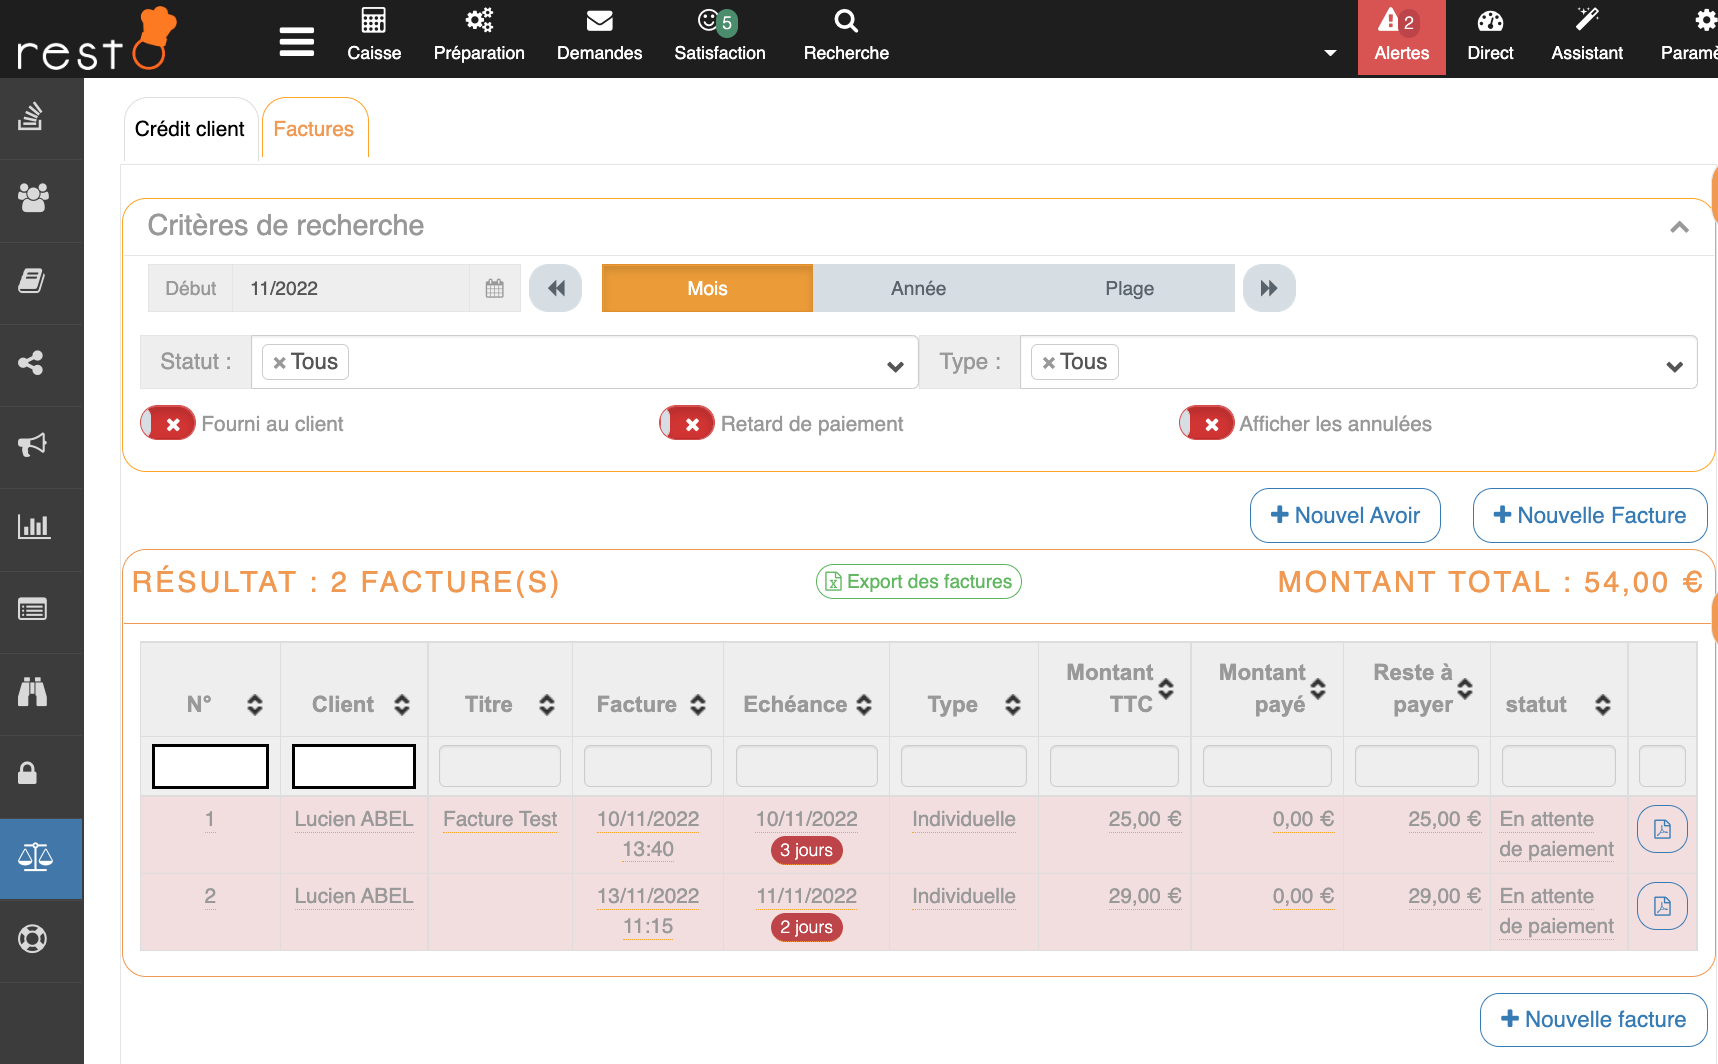Open the hamburger menu icon
The height and width of the screenshot is (1064, 1718).
(296, 42)
